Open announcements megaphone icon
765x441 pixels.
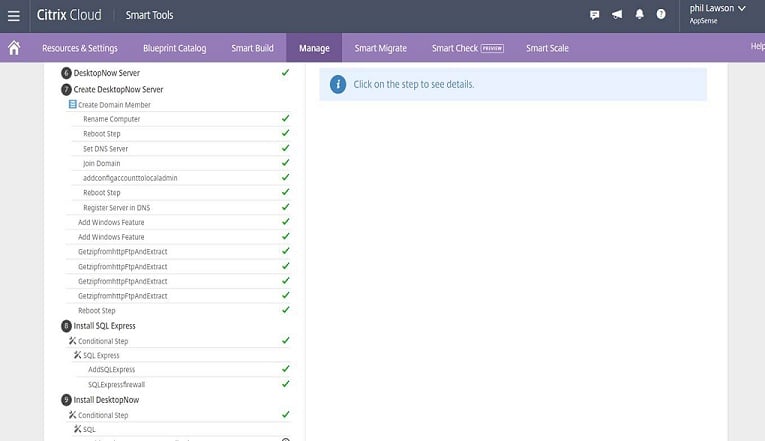click(617, 15)
